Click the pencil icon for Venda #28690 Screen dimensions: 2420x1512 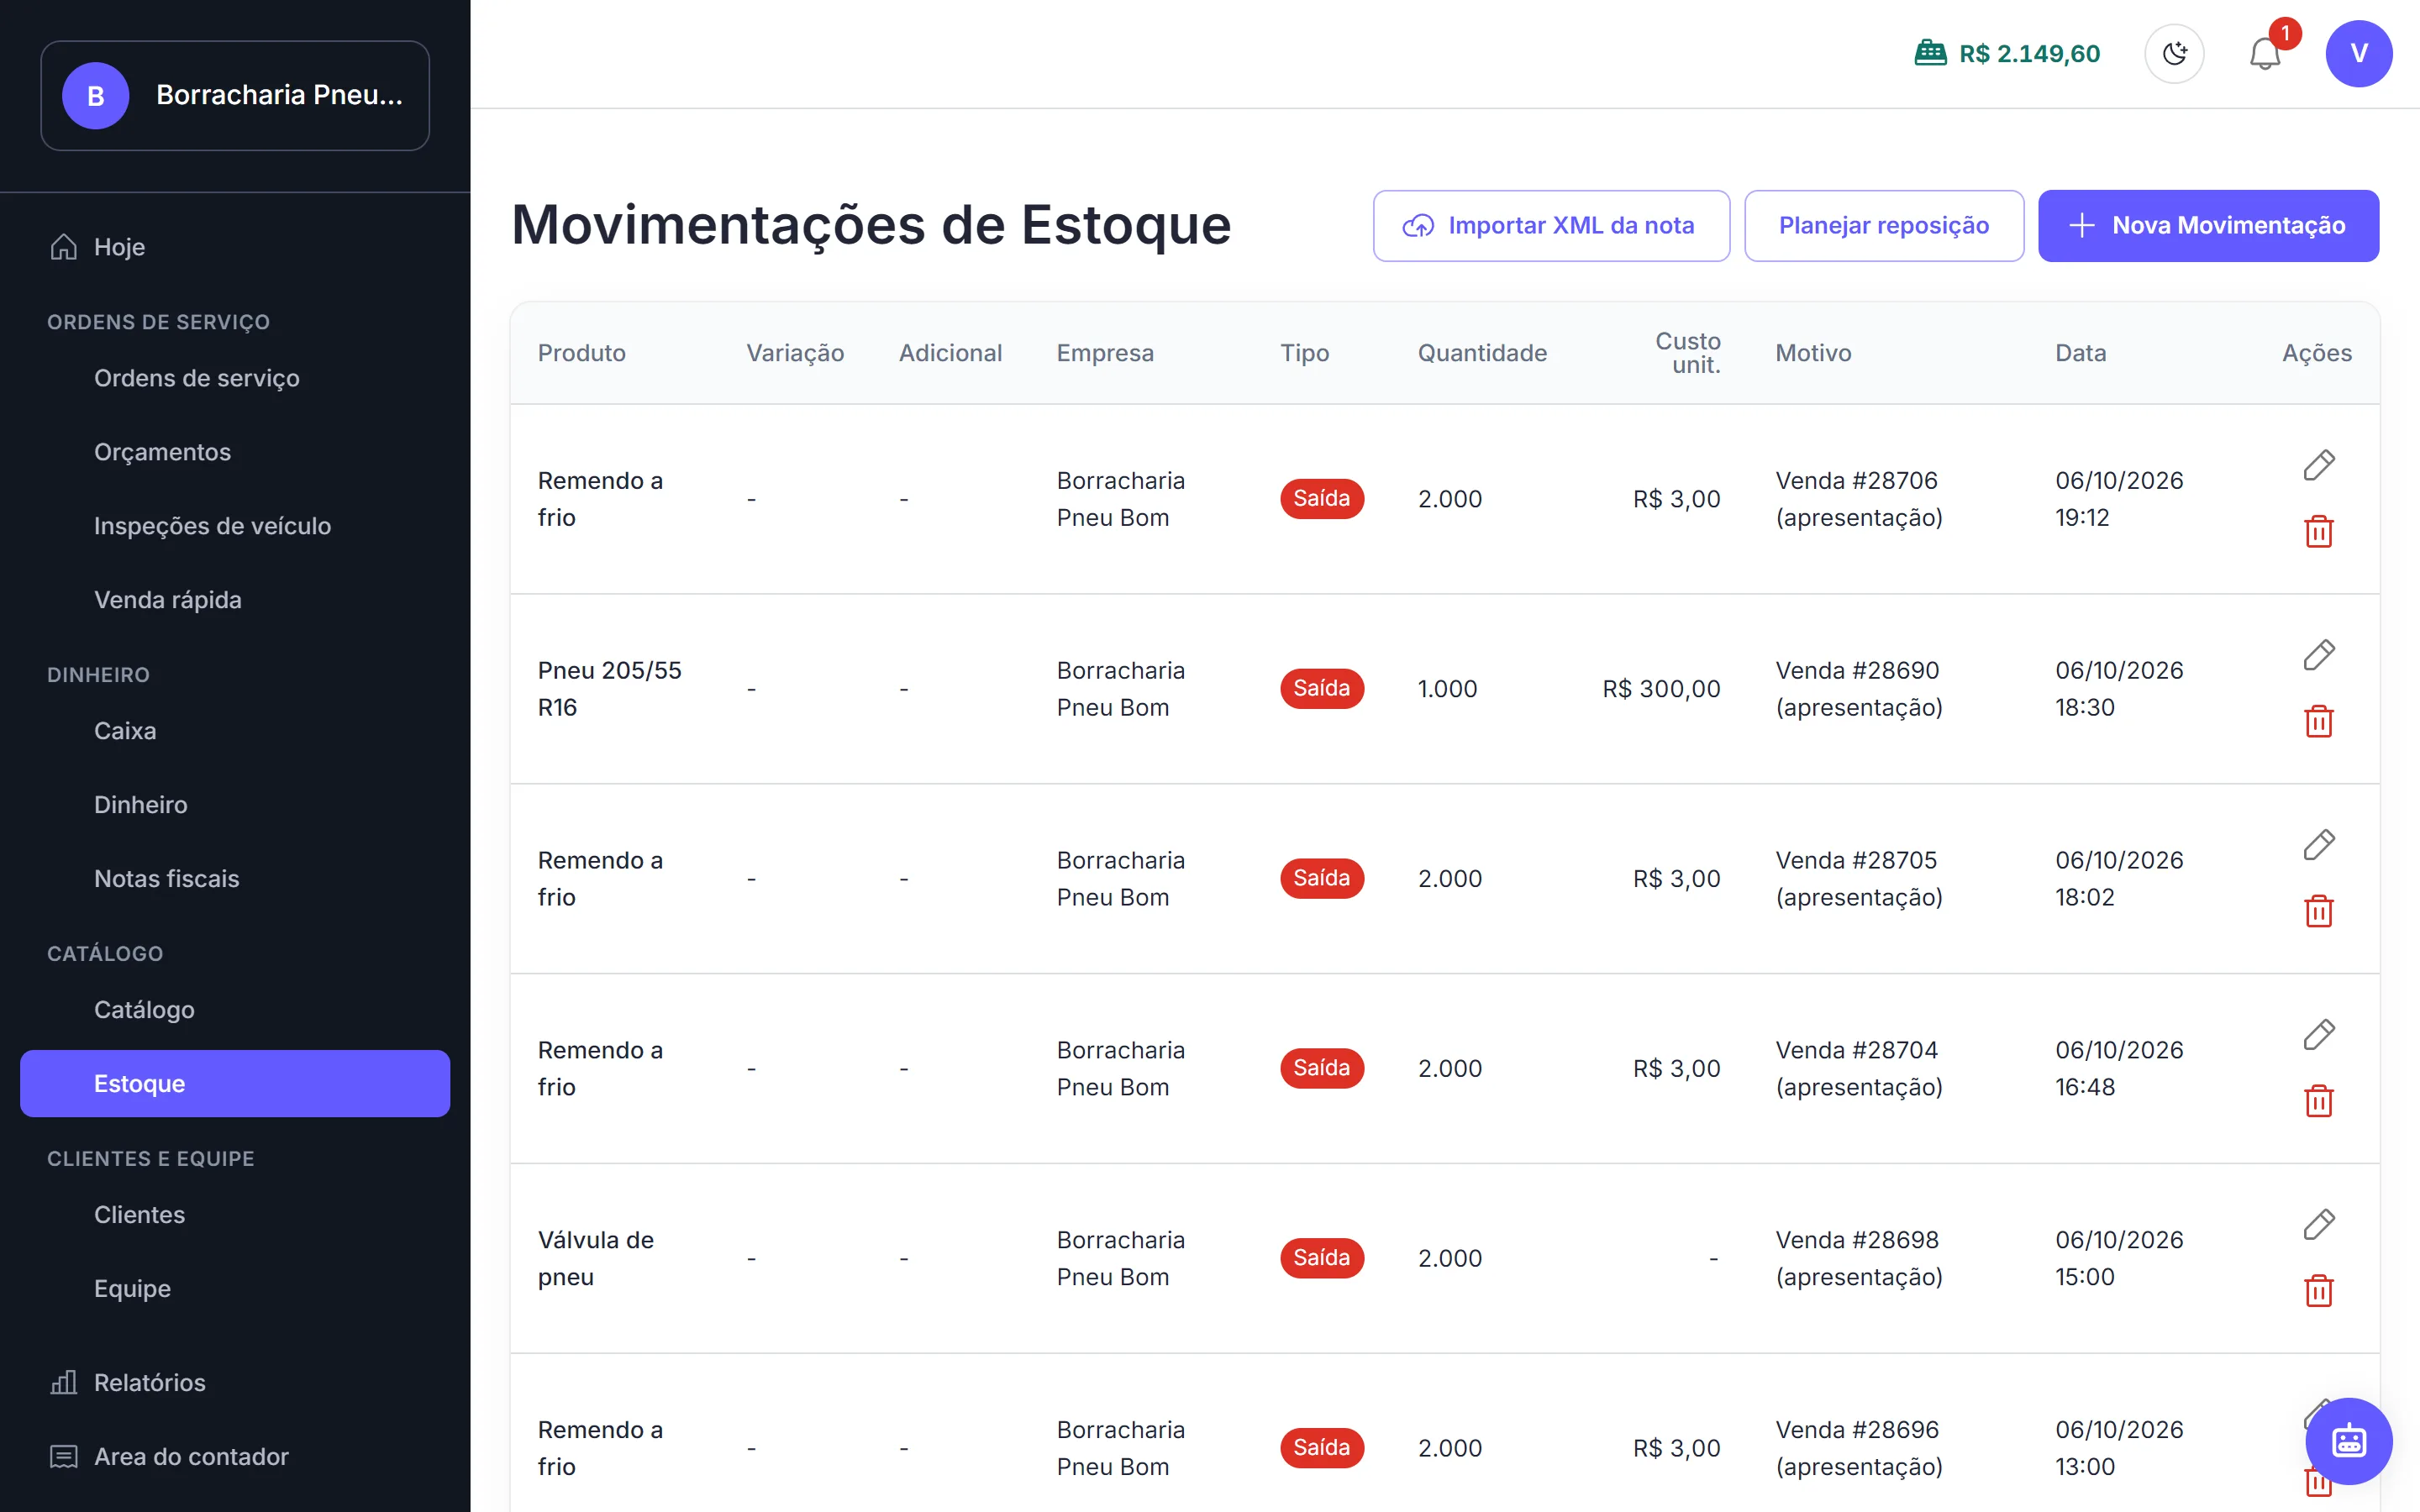coord(2318,655)
